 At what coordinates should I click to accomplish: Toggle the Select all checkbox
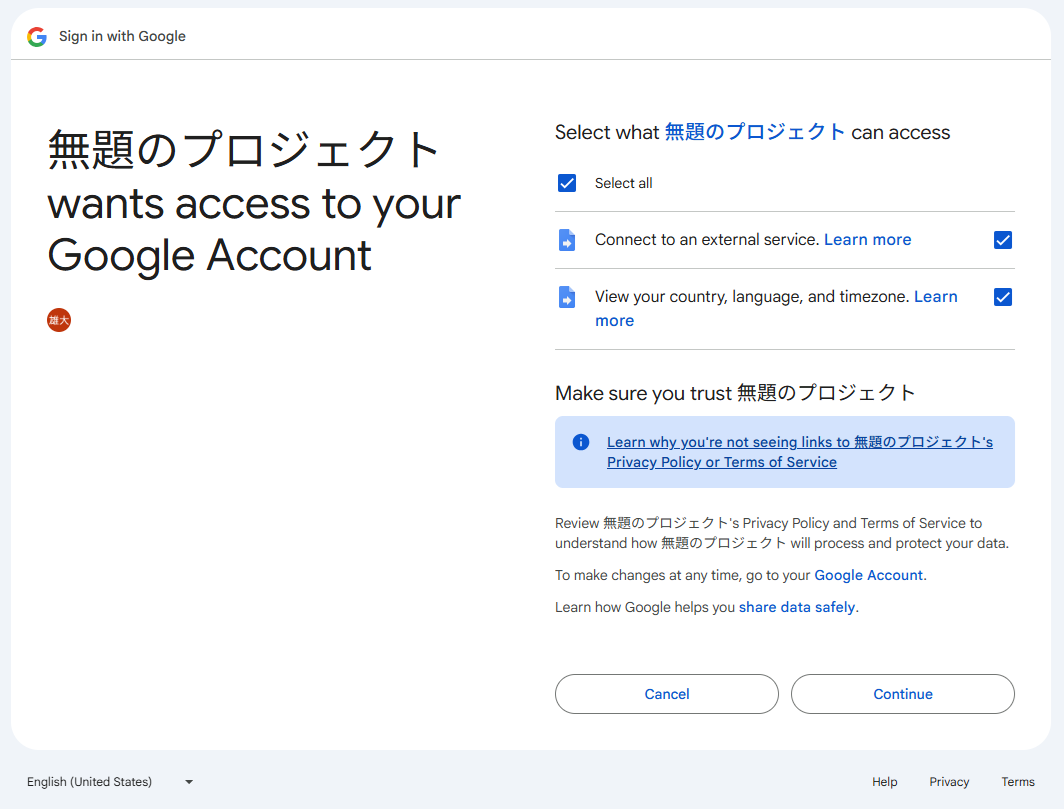point(567,183)
